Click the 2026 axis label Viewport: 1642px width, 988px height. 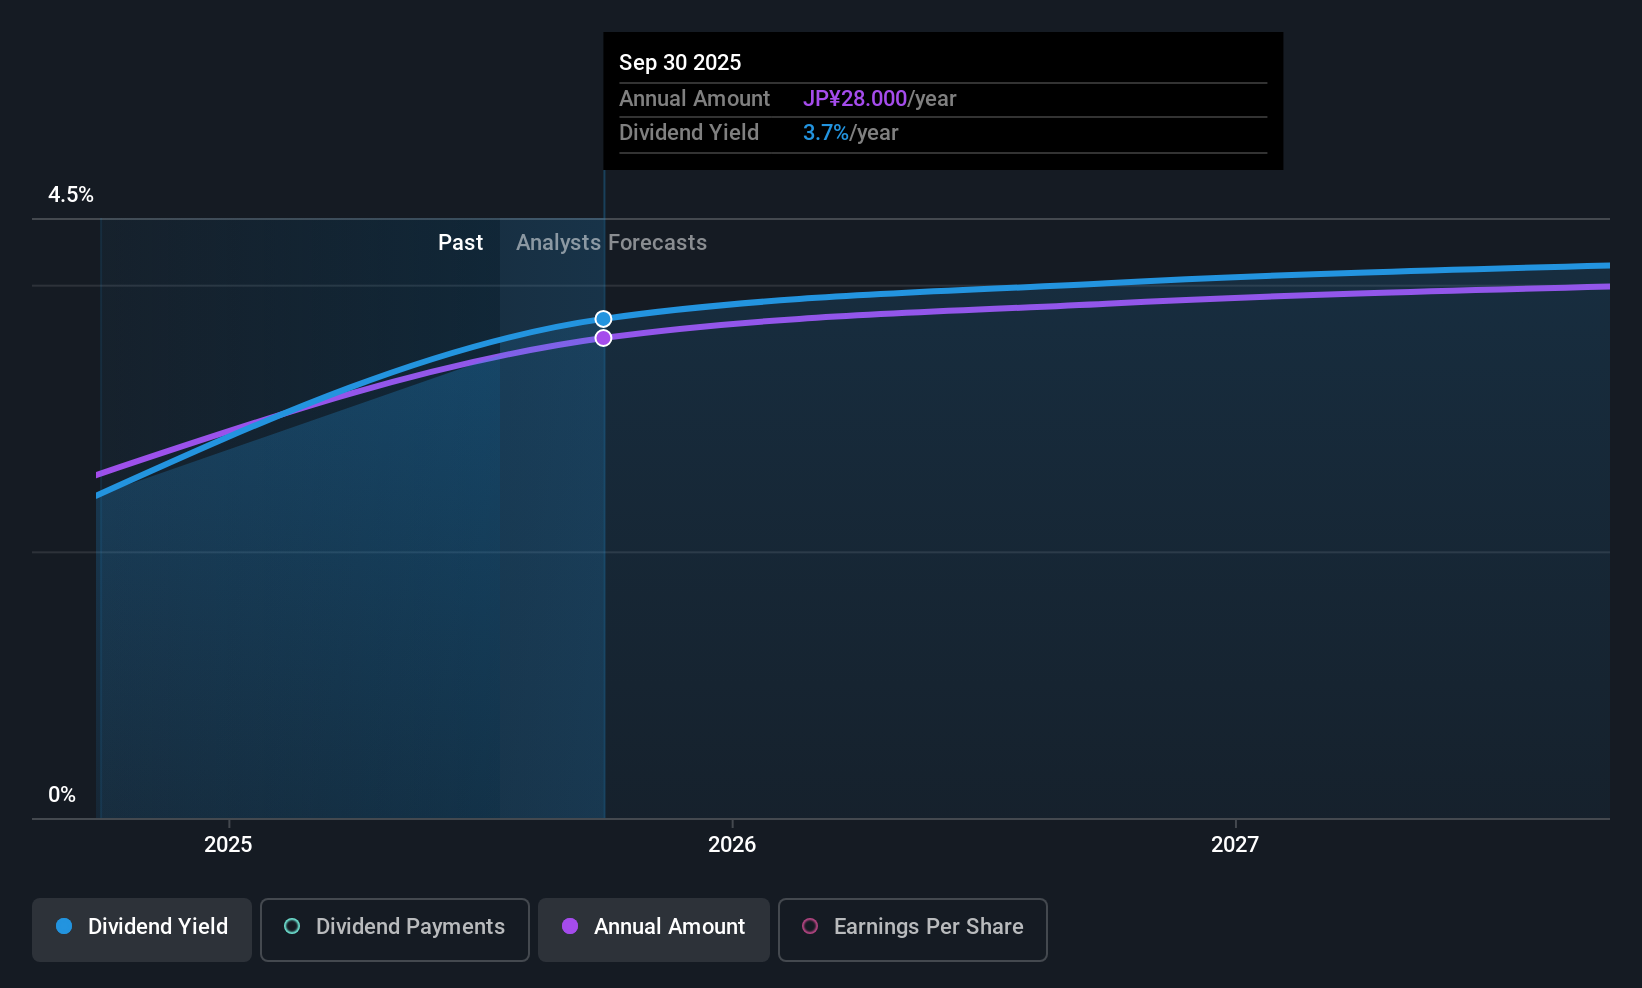point(732,844)
